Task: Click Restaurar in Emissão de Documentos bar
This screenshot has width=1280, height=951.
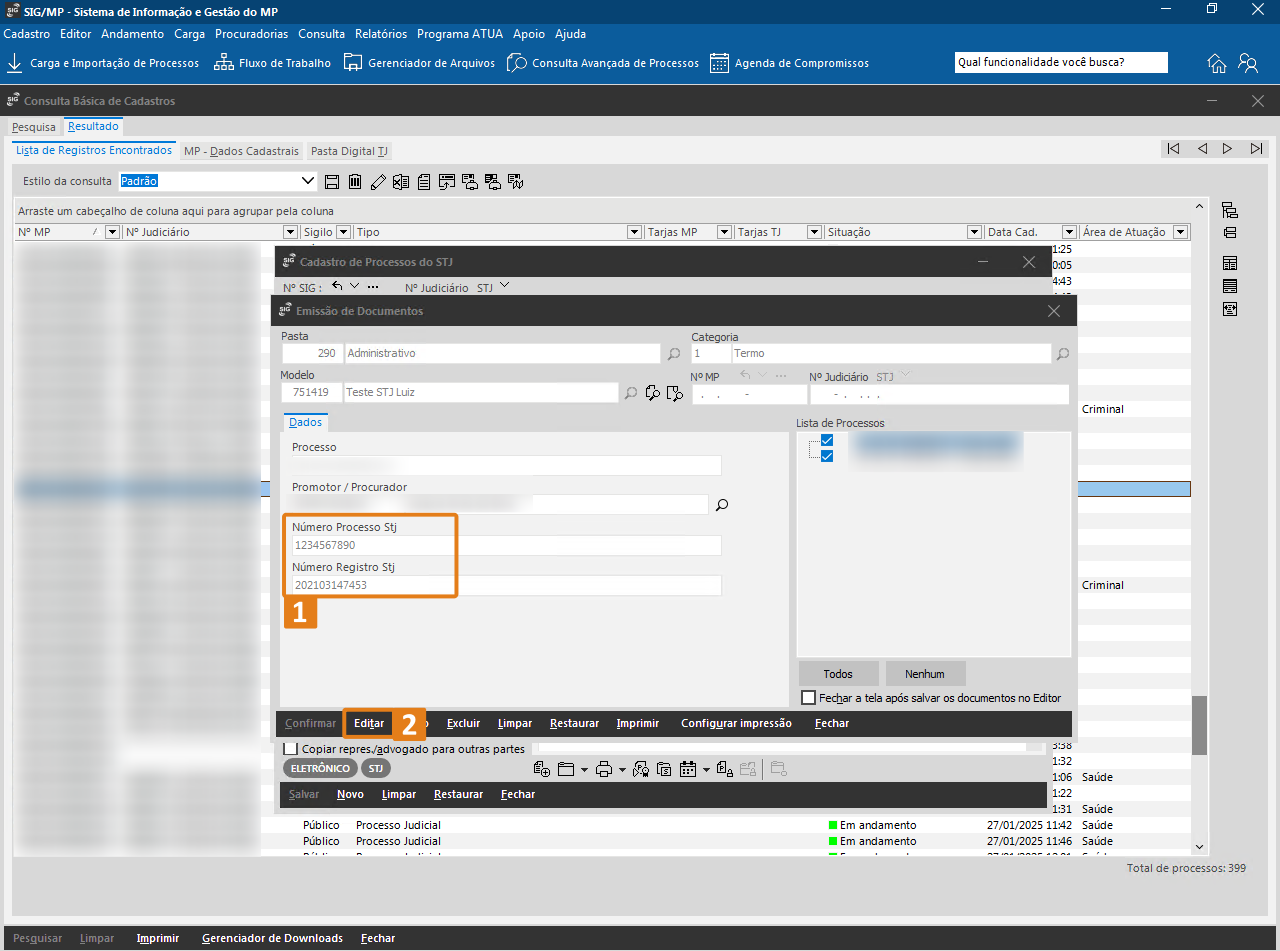Action: 574,723
